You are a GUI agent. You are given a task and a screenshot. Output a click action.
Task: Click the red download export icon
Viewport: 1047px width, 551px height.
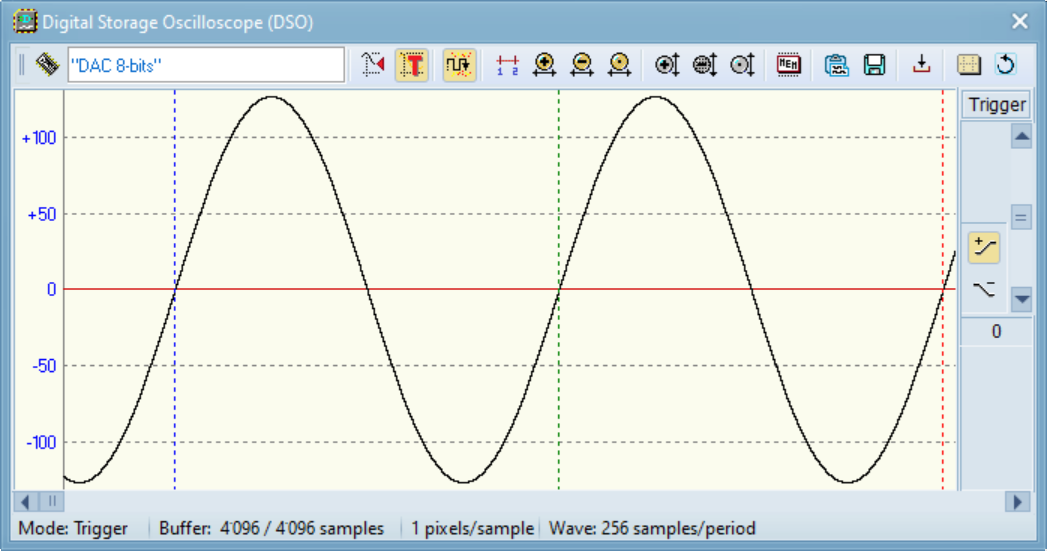pyautogui.click(x=921, y=65)
